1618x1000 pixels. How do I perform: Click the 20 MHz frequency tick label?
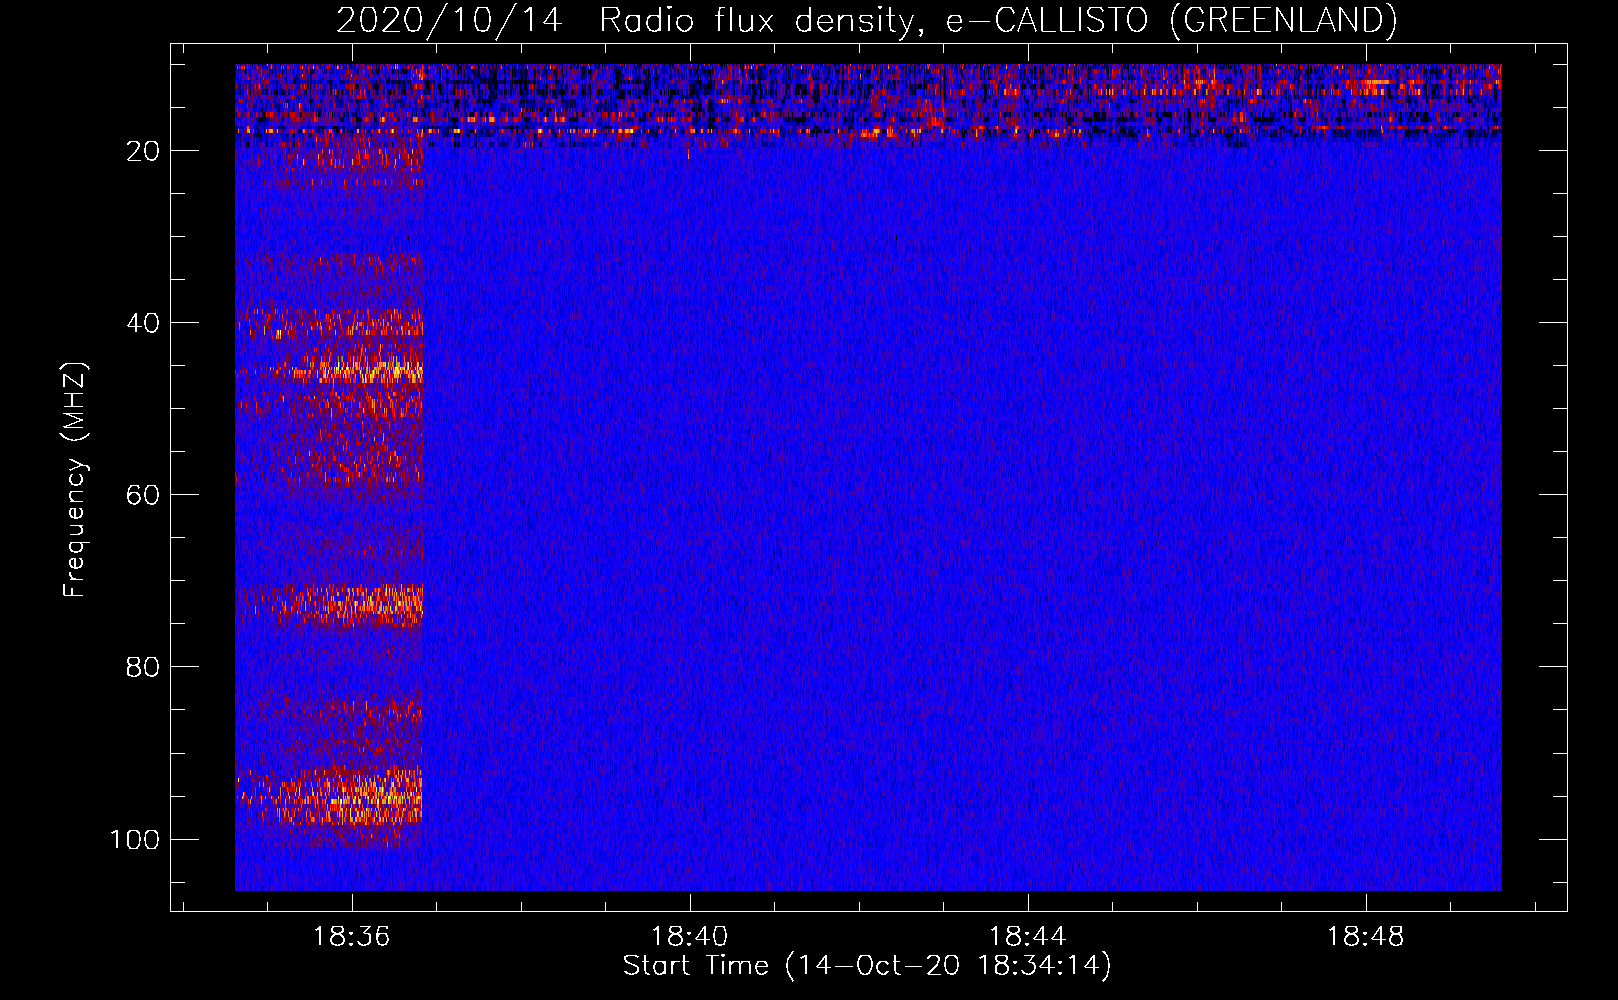tap(143, 151)
